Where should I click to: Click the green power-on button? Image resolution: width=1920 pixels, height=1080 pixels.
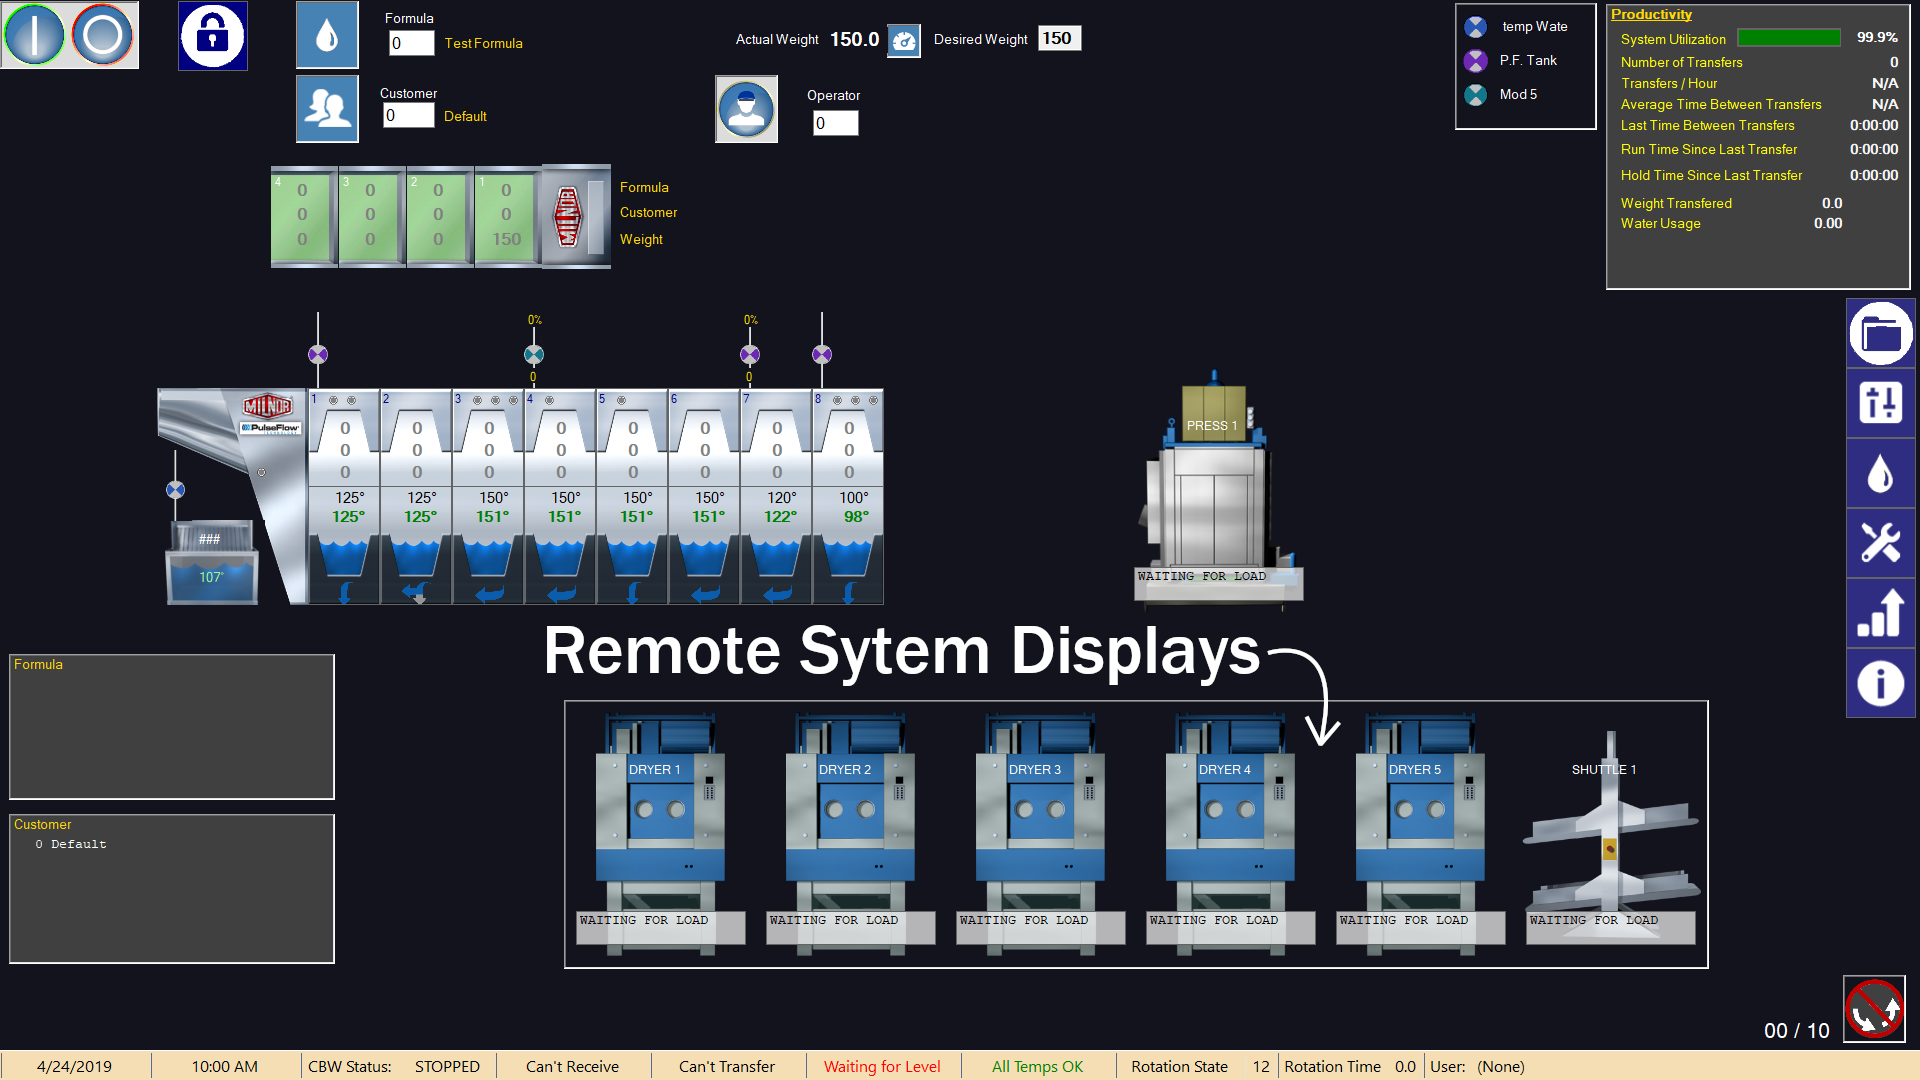tap(35, 35)
